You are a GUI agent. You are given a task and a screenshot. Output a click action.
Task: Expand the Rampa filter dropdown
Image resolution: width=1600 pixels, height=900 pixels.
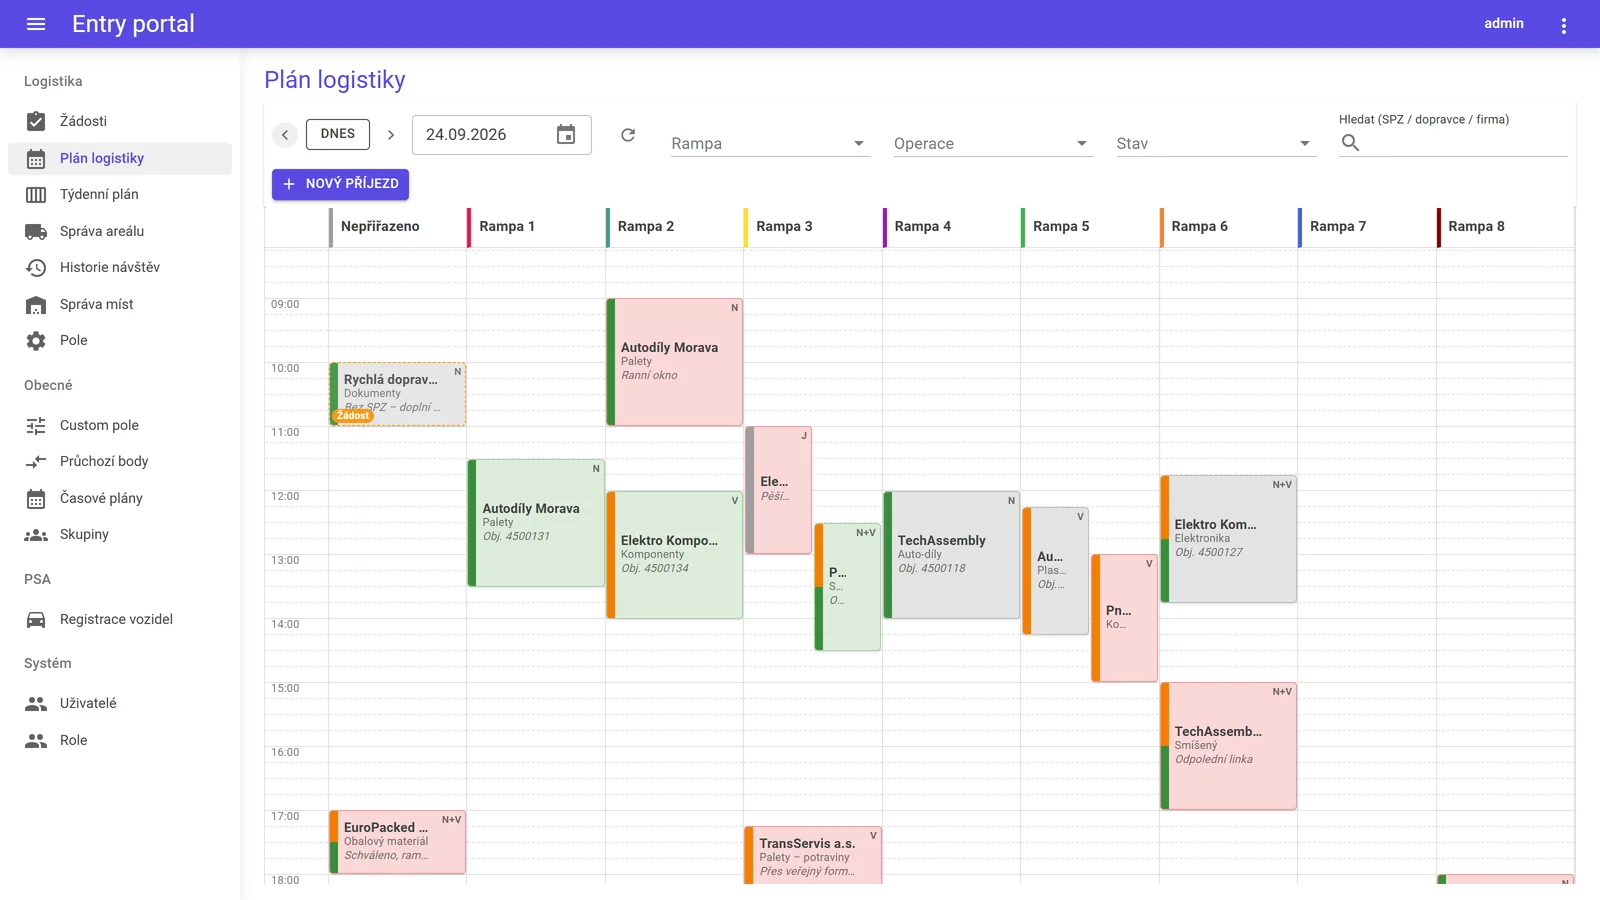click(x=769, y=143)
